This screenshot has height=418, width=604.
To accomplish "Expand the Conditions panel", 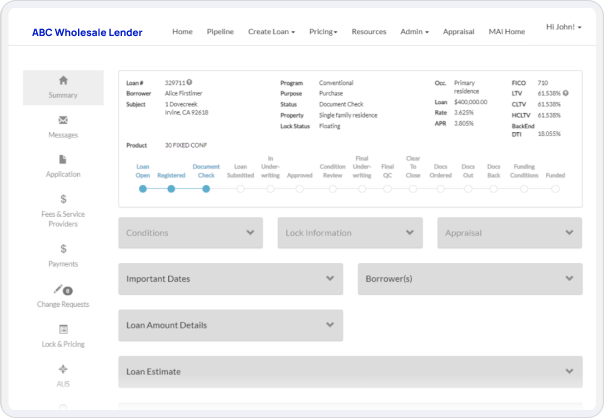I will click(191, 233).
